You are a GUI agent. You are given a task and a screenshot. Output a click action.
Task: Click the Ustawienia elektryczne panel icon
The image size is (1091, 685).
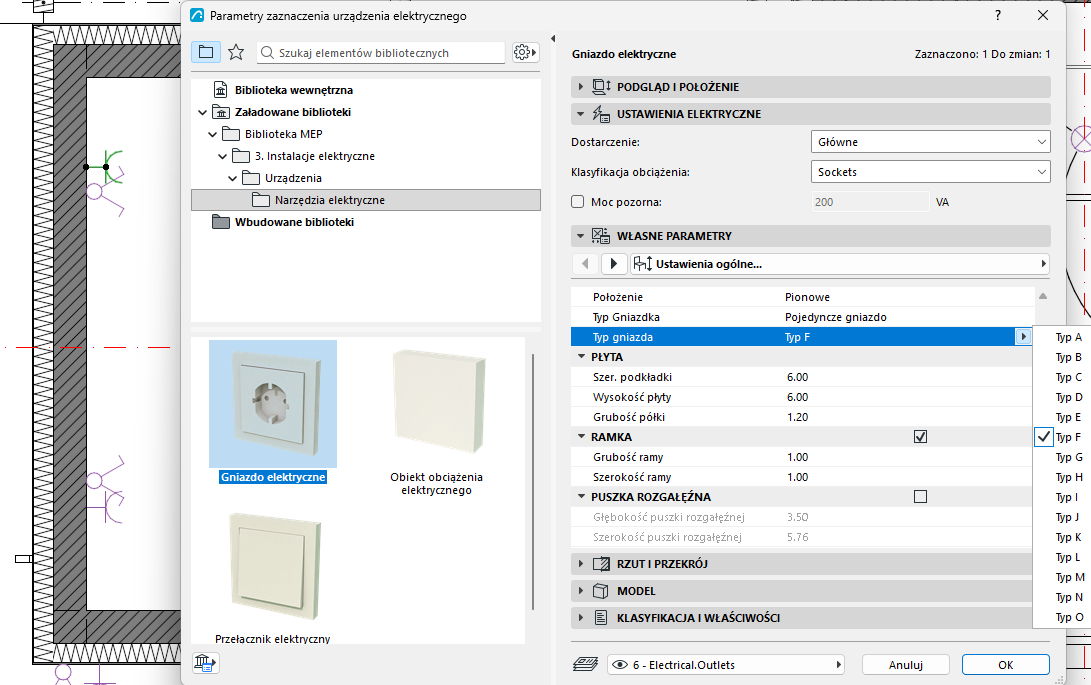click(601, 114)
